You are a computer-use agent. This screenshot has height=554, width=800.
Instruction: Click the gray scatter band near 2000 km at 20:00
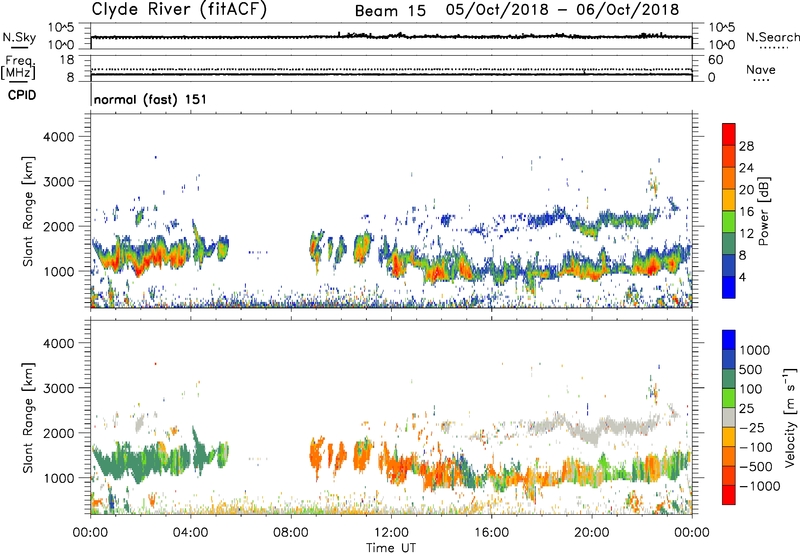(x=592, y=434)
